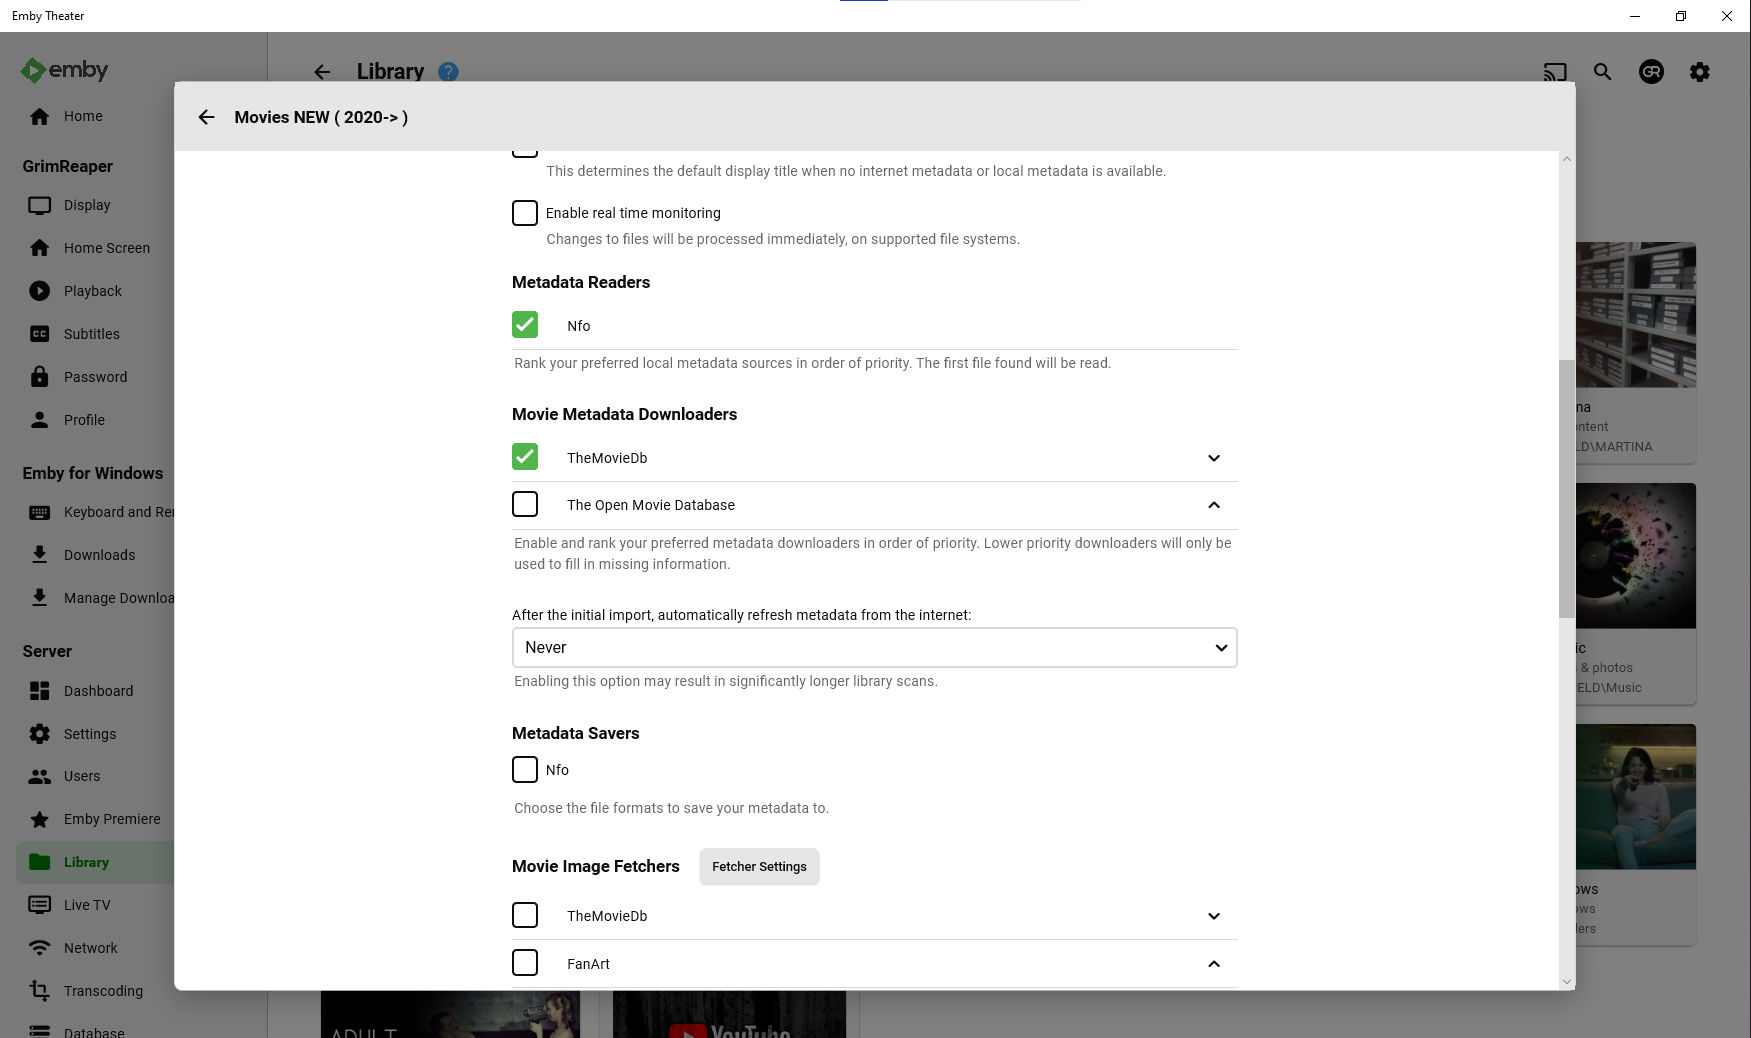
Task: Open the video tape shelves library thumbnail
Action: [1636, 315]
